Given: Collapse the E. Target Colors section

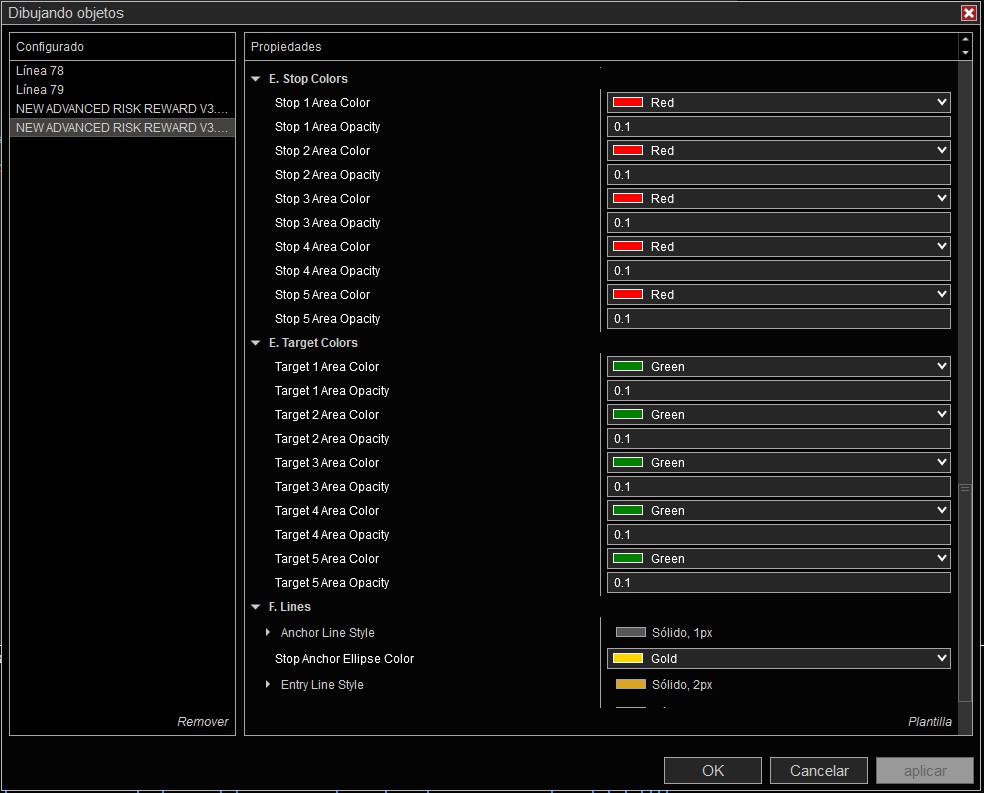Looking at the screenshot, I should point(257,343).
